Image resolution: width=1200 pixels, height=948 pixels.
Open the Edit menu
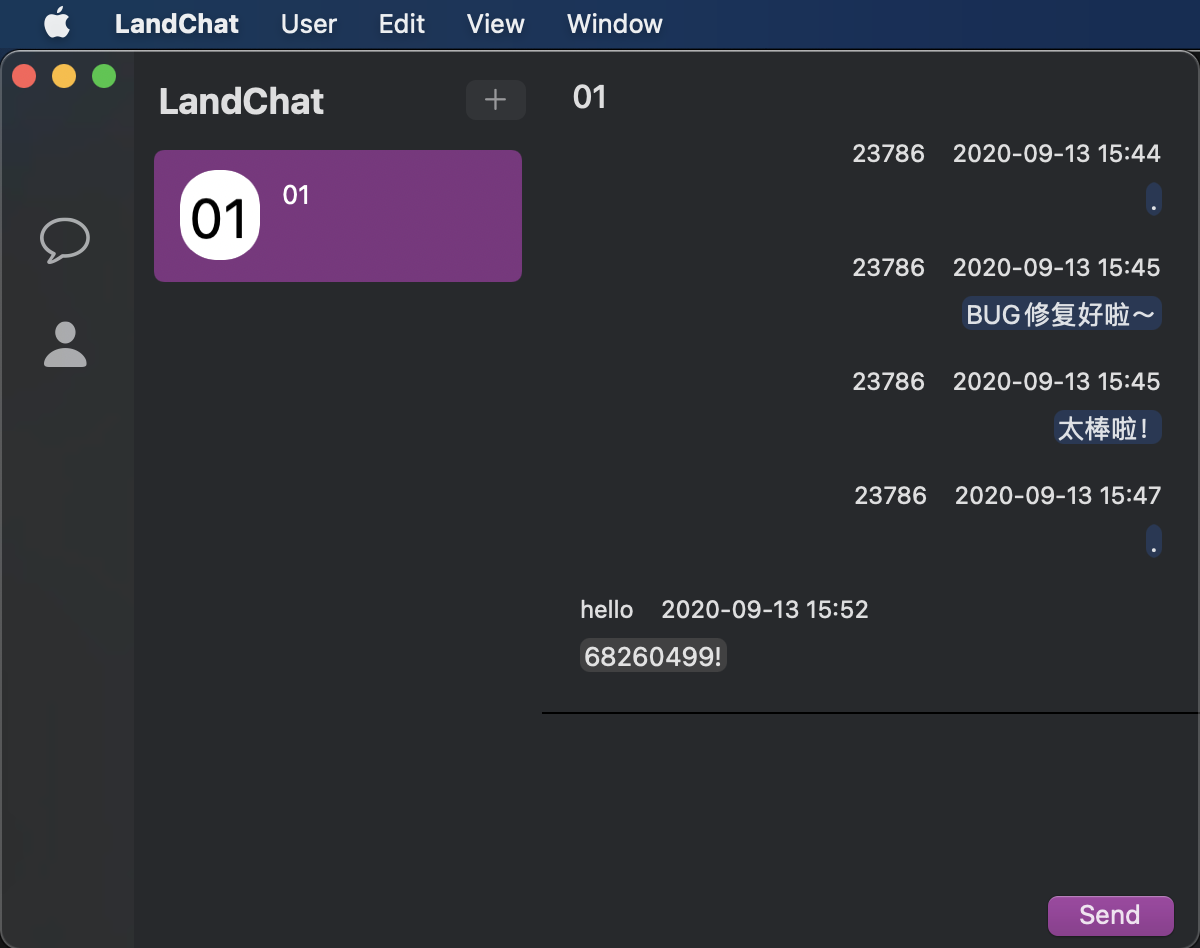click(x=402, y=24)
